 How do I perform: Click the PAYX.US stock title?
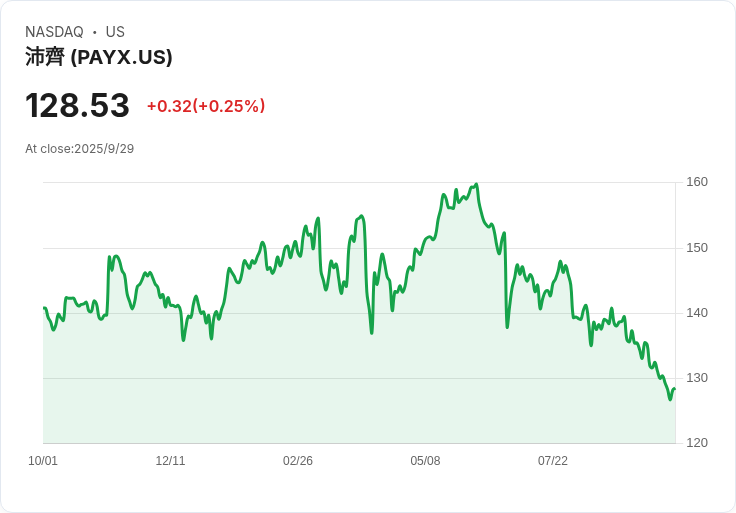[x=99, y=57]
